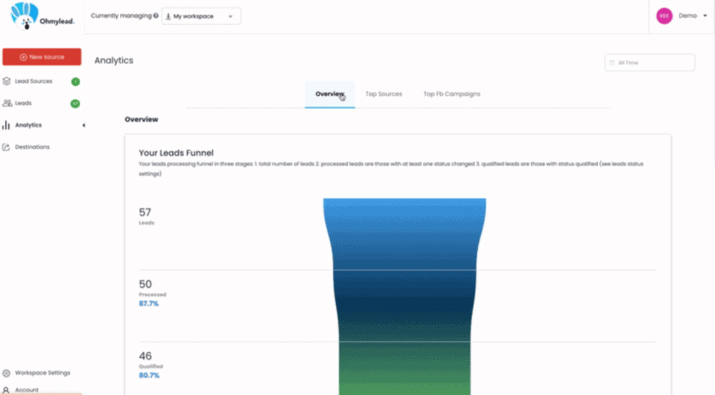This screenshot has height=395, width=715.
Task: Click the Destinations share icon
Action: click(x=6, y=147)
